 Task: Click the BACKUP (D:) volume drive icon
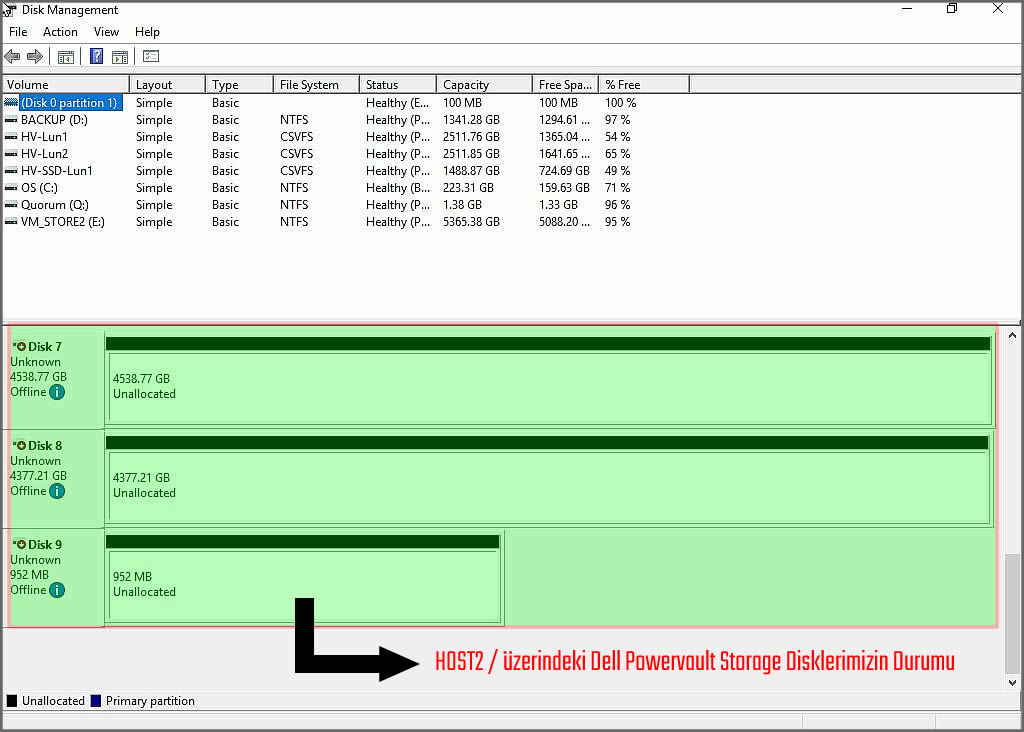(11, 120)
